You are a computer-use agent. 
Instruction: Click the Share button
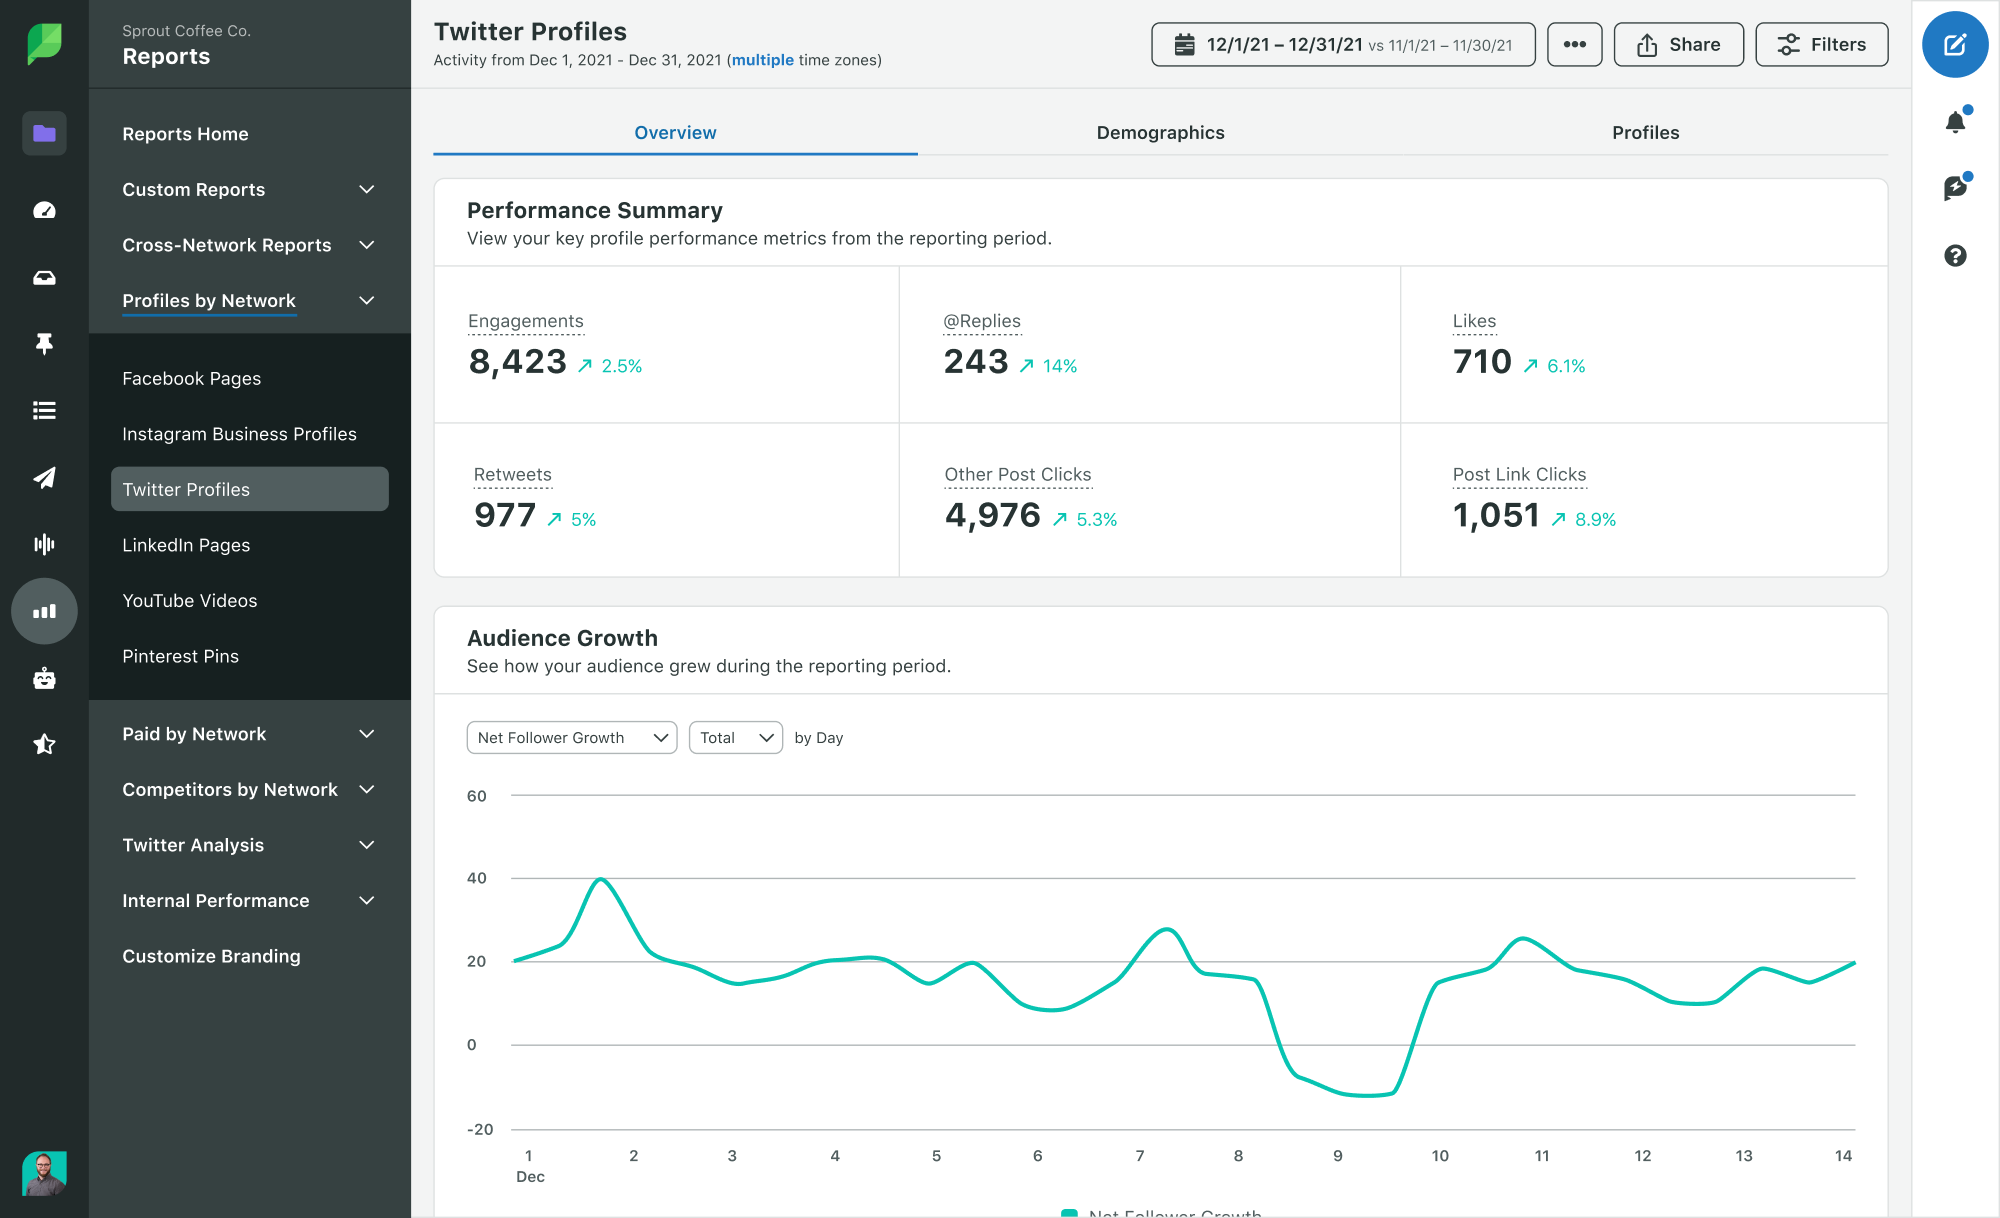(x=1679, y=43)
